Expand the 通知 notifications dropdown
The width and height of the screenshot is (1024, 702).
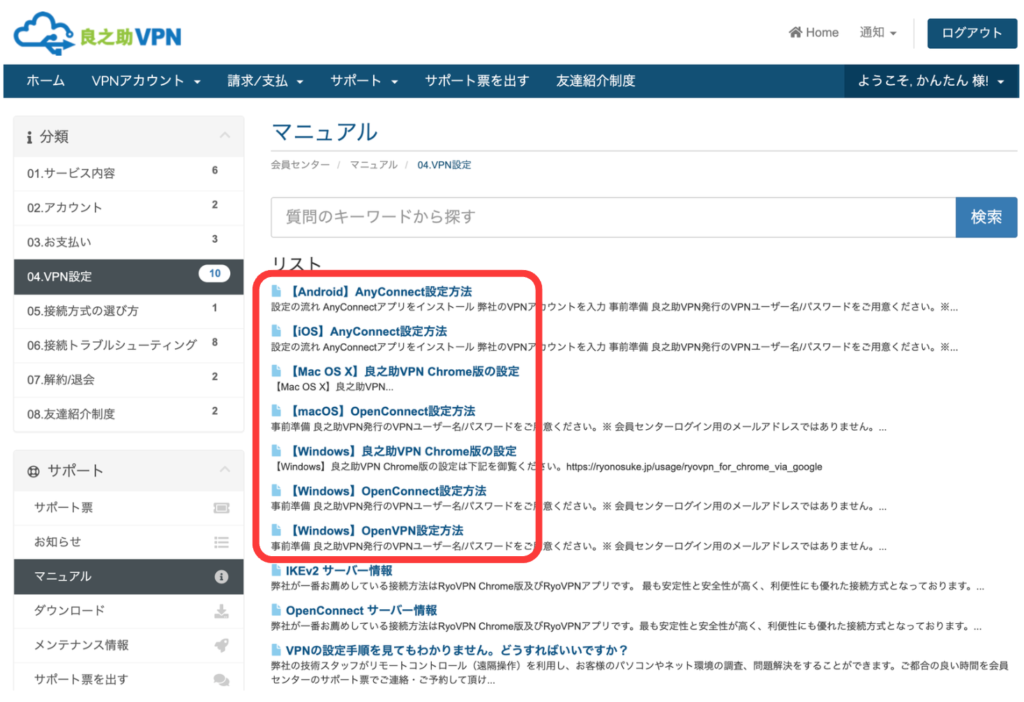coord(878,33)
